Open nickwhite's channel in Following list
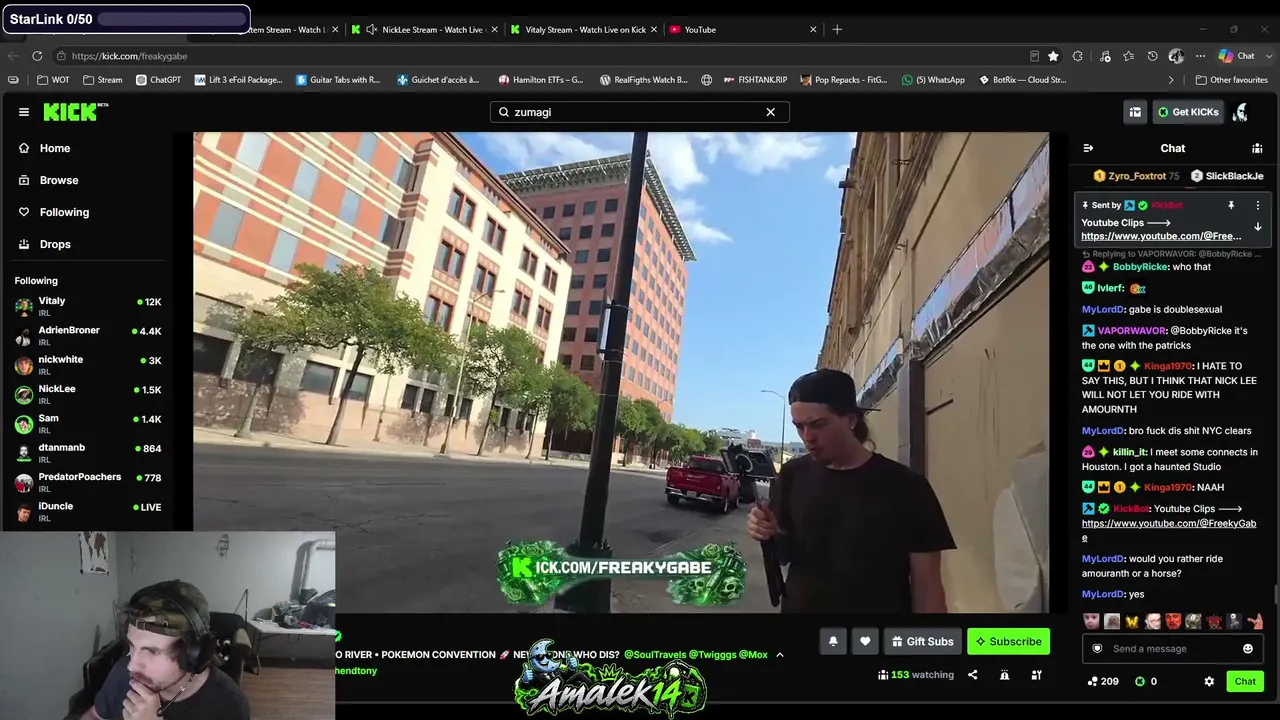This screenshot has width=1280, height=720. pos(88,364)
